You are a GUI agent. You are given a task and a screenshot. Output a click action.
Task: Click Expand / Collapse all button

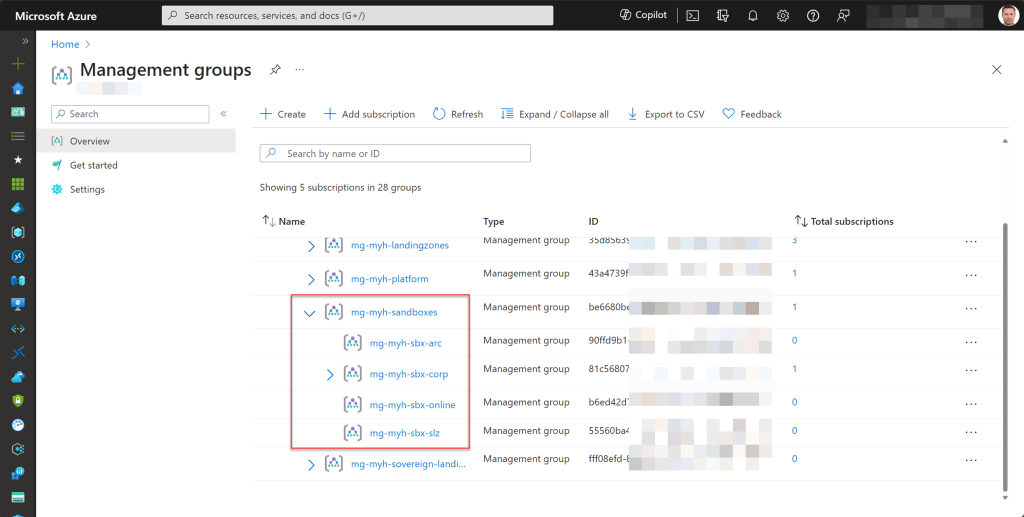click(554, 114)
